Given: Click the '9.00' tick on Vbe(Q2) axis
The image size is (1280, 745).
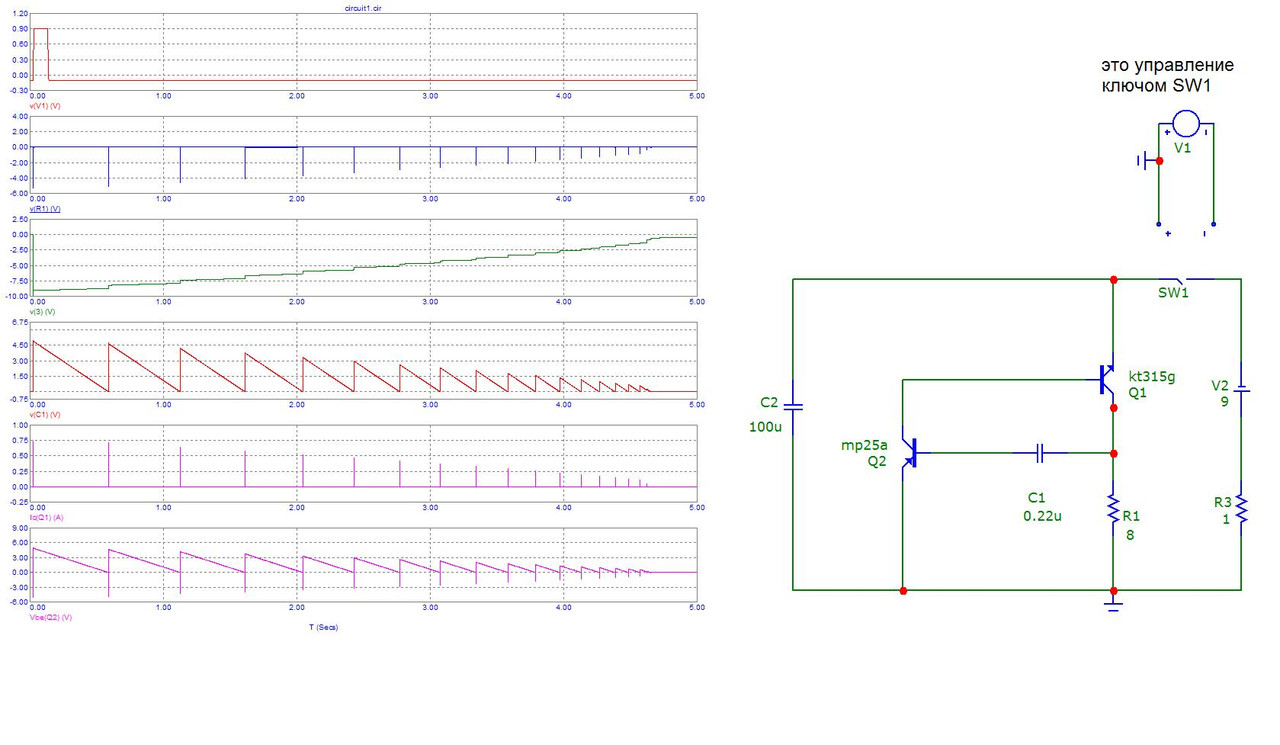Looking at the screenshot, I should [20, 528].
